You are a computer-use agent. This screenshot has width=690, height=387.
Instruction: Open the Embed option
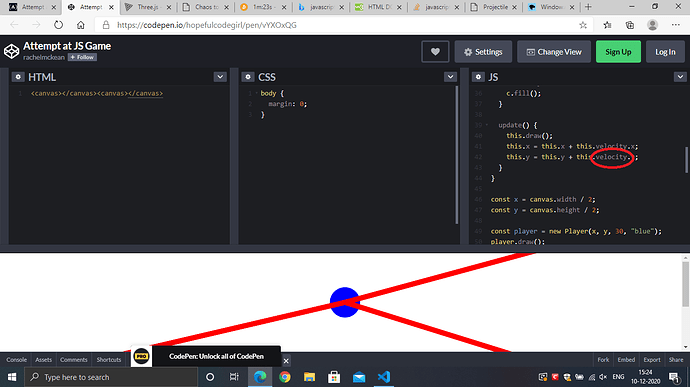(x=626, y=360)
